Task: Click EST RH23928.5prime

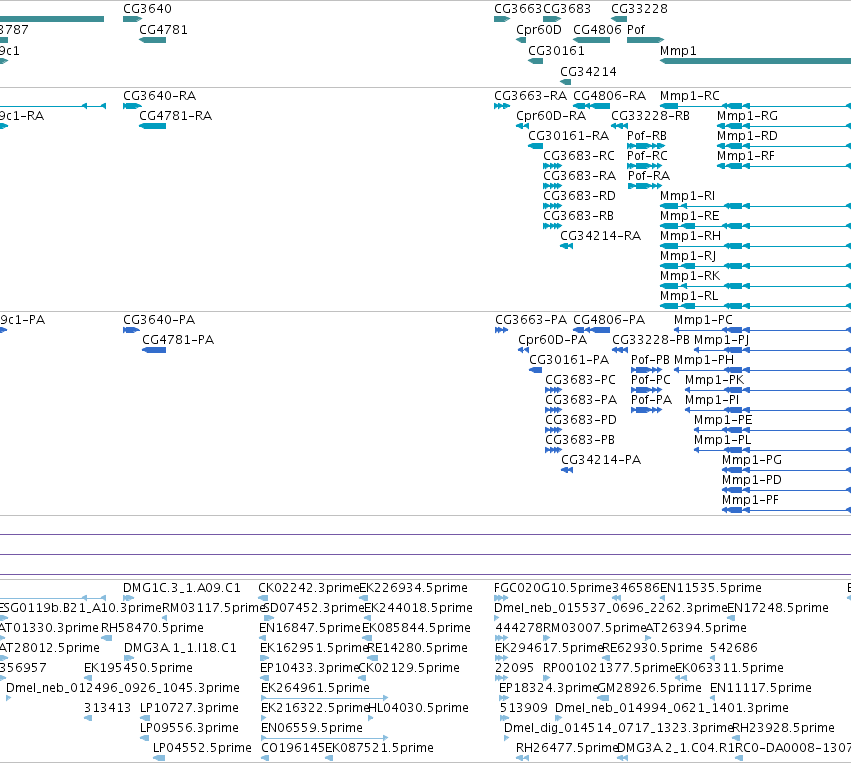Action: [x=784, y=728]
